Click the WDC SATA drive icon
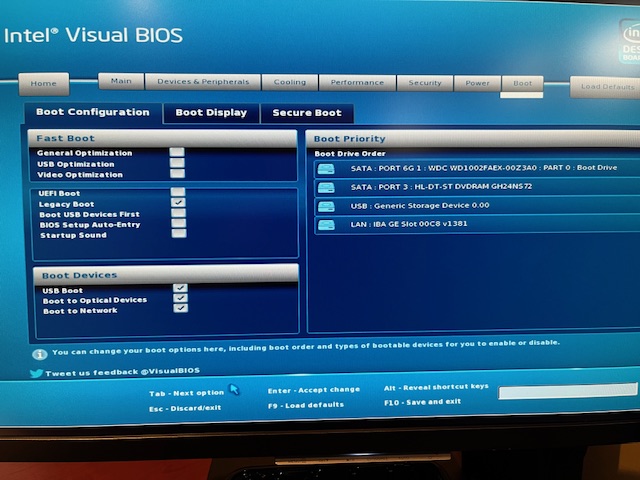Screen dimensions: 640x480 pos(326,169)
